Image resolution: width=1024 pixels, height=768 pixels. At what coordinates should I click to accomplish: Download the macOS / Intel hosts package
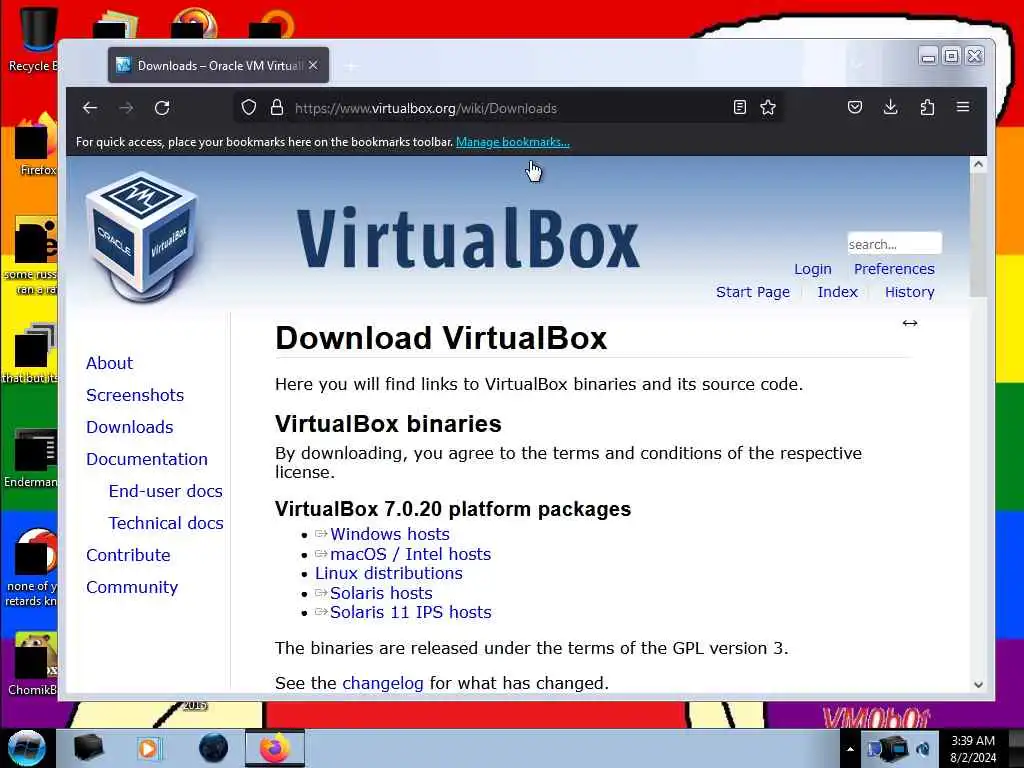click(x=410, y=554)
